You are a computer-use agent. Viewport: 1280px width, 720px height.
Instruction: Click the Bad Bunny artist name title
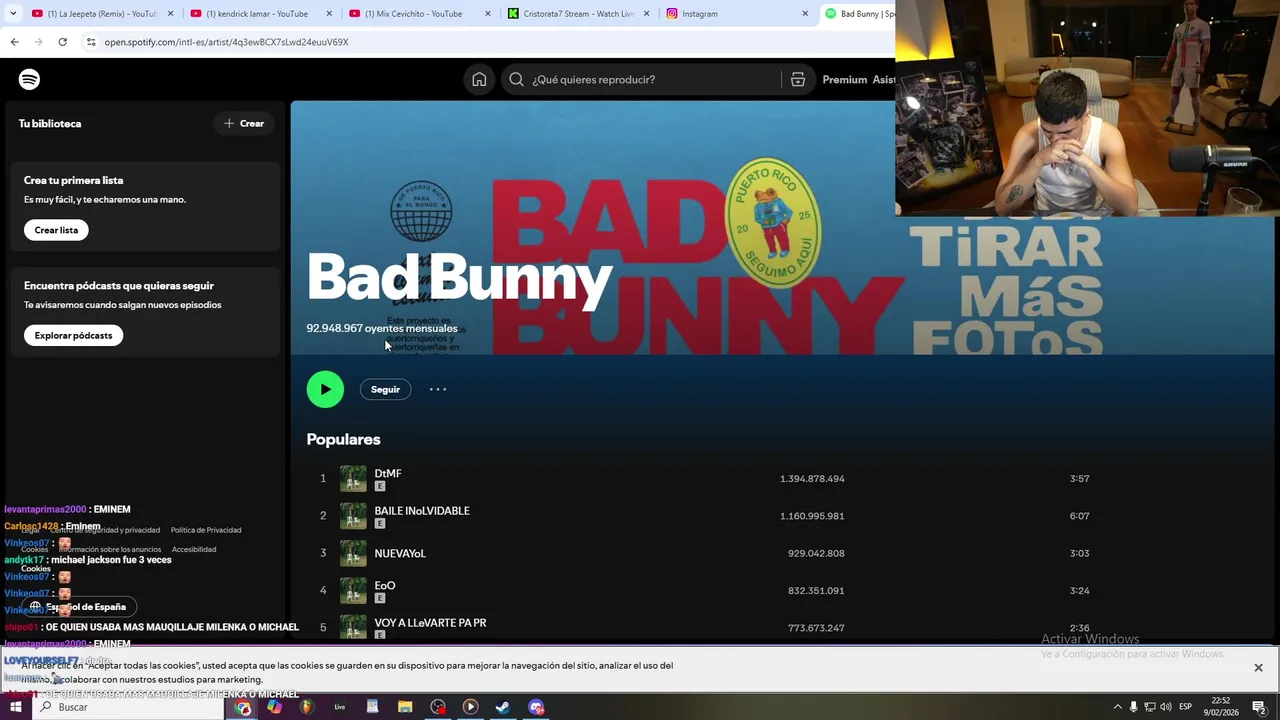tap(459, 277)
